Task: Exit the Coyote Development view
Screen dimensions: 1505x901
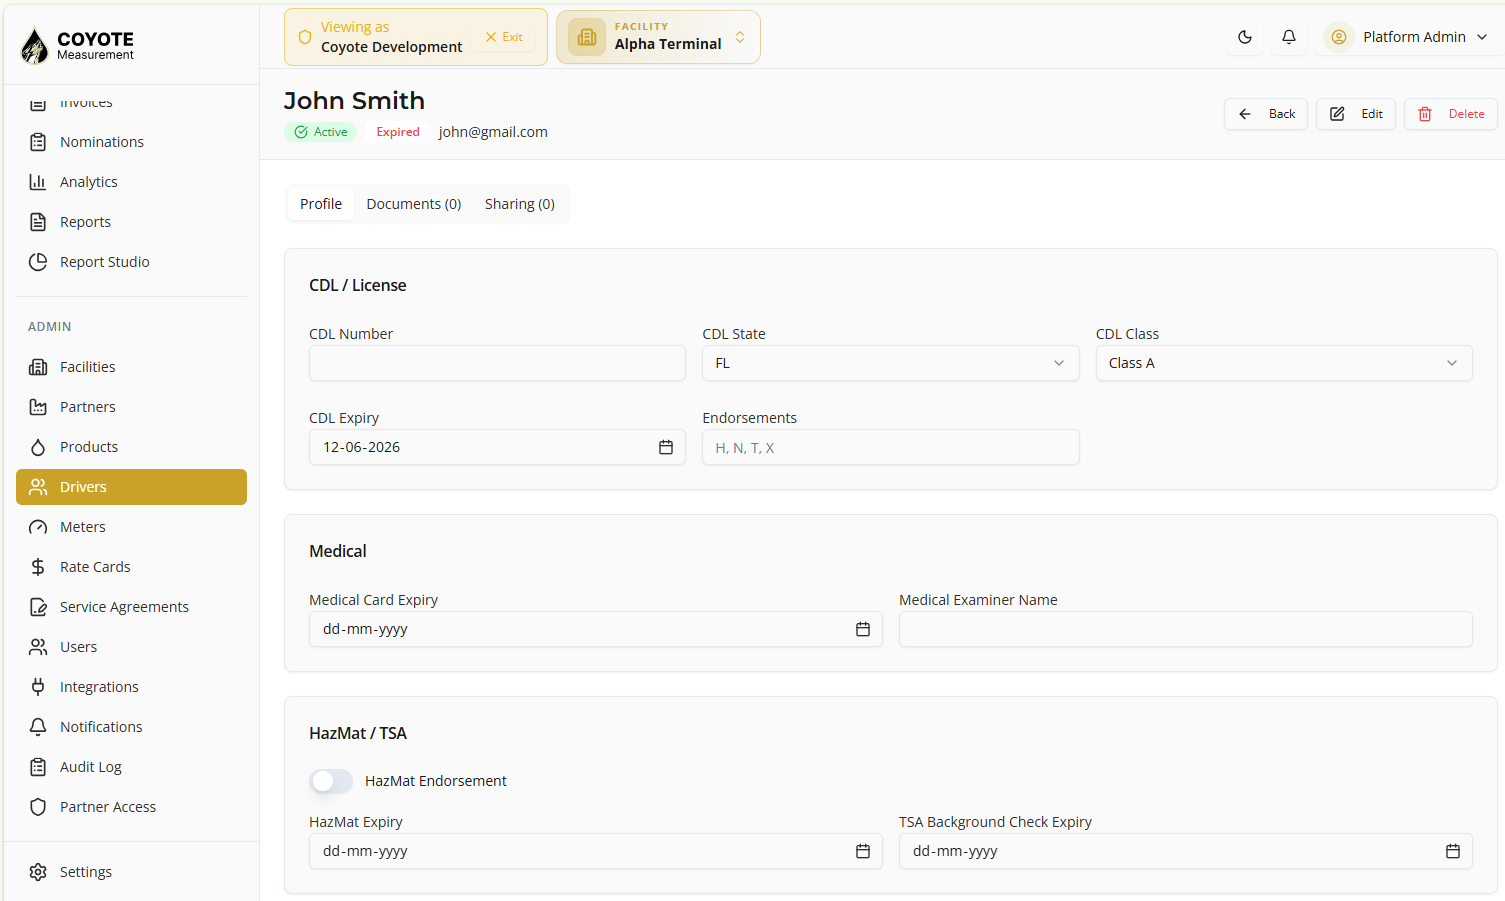Action: [x=504, y=37]
